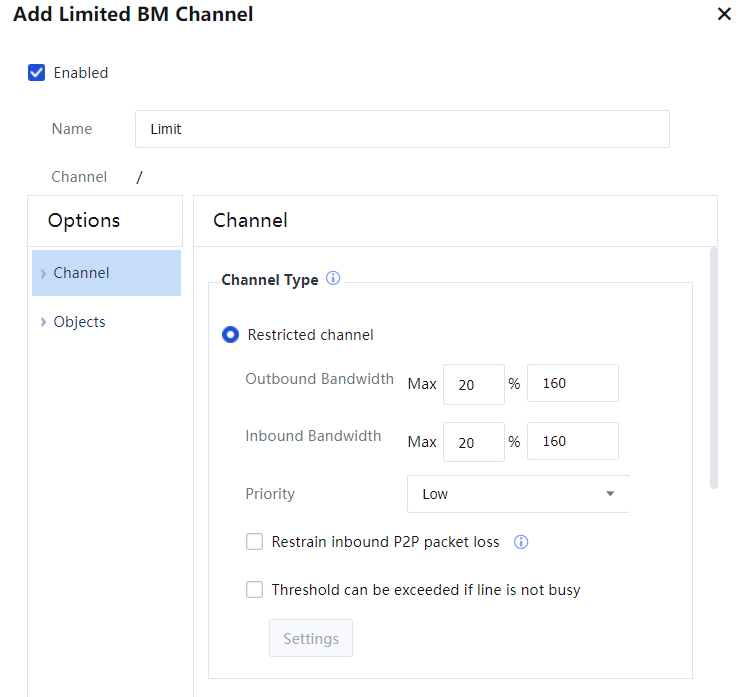Open the Priority dropdown set to Low

[518, 494]
